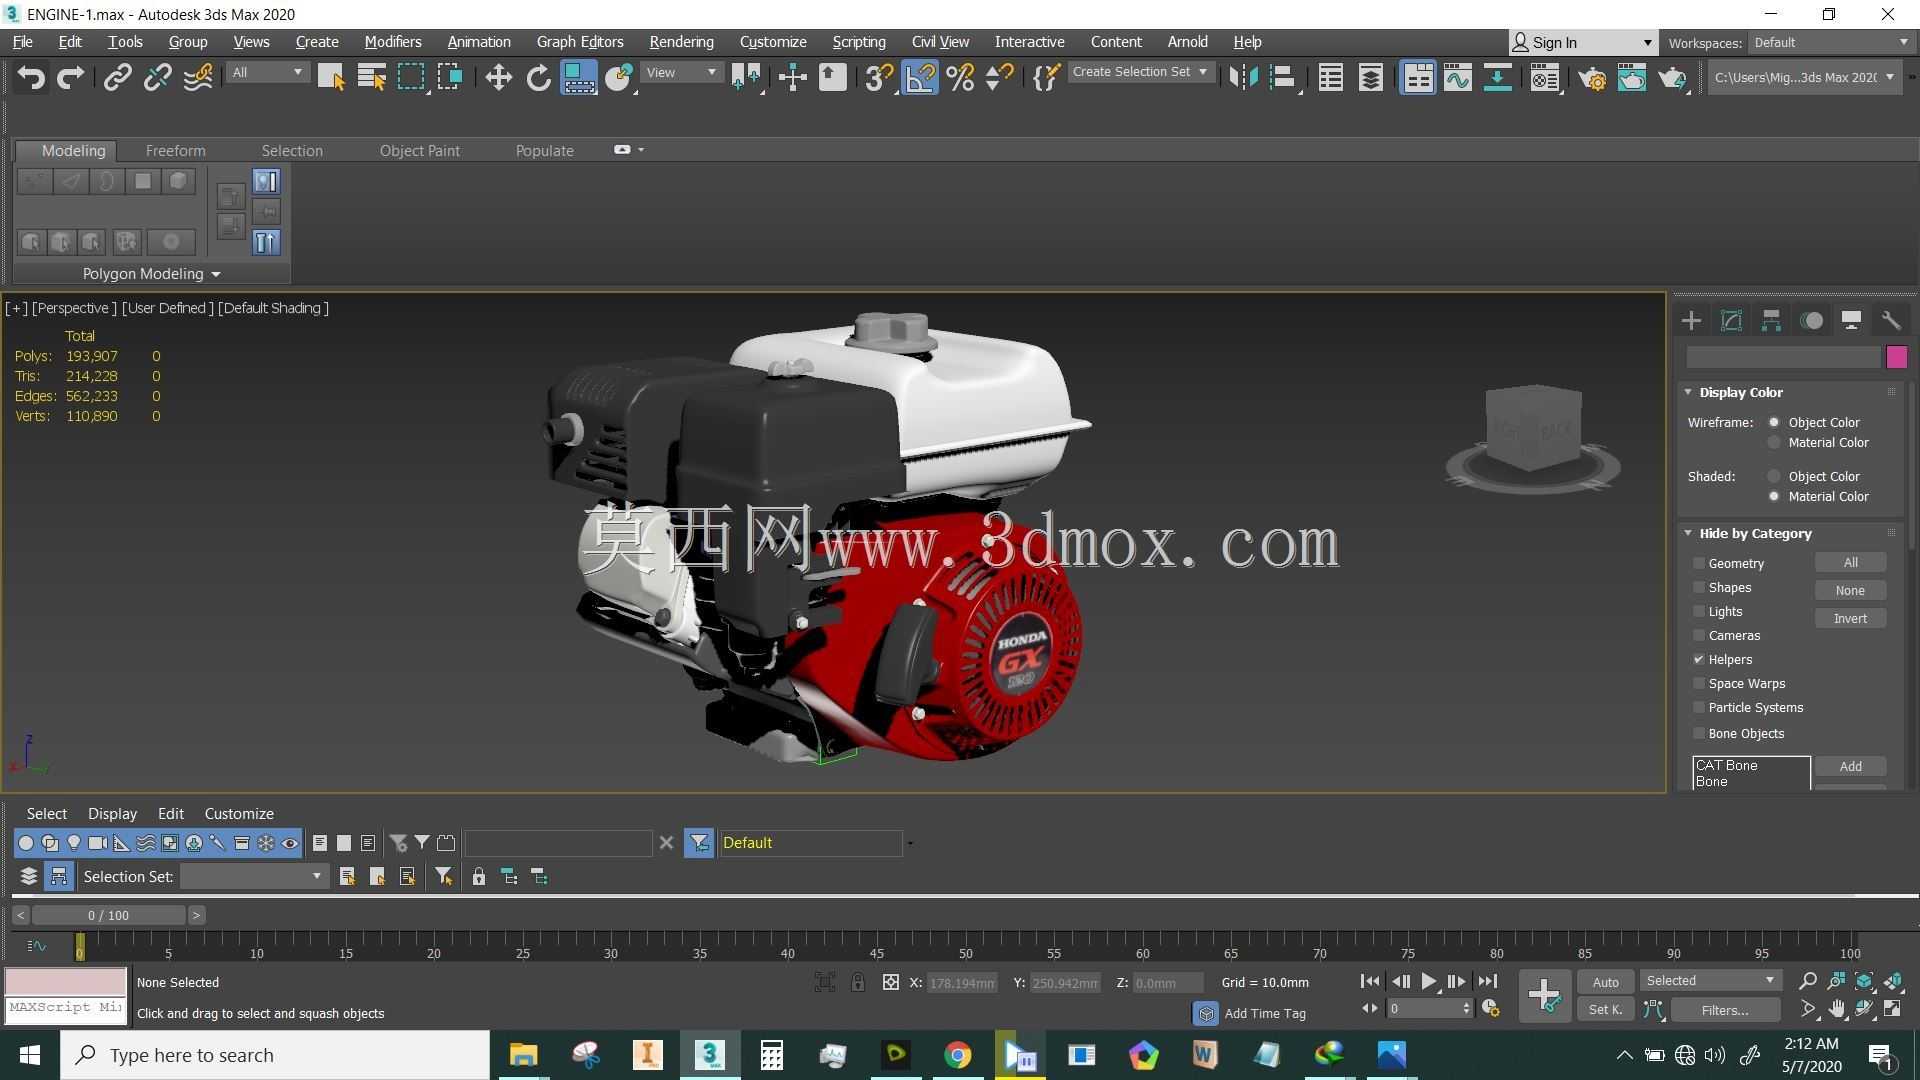Toggle the Percent Snap icon
This screenshot has width=1920, height=1080.
tap(960, 77)
